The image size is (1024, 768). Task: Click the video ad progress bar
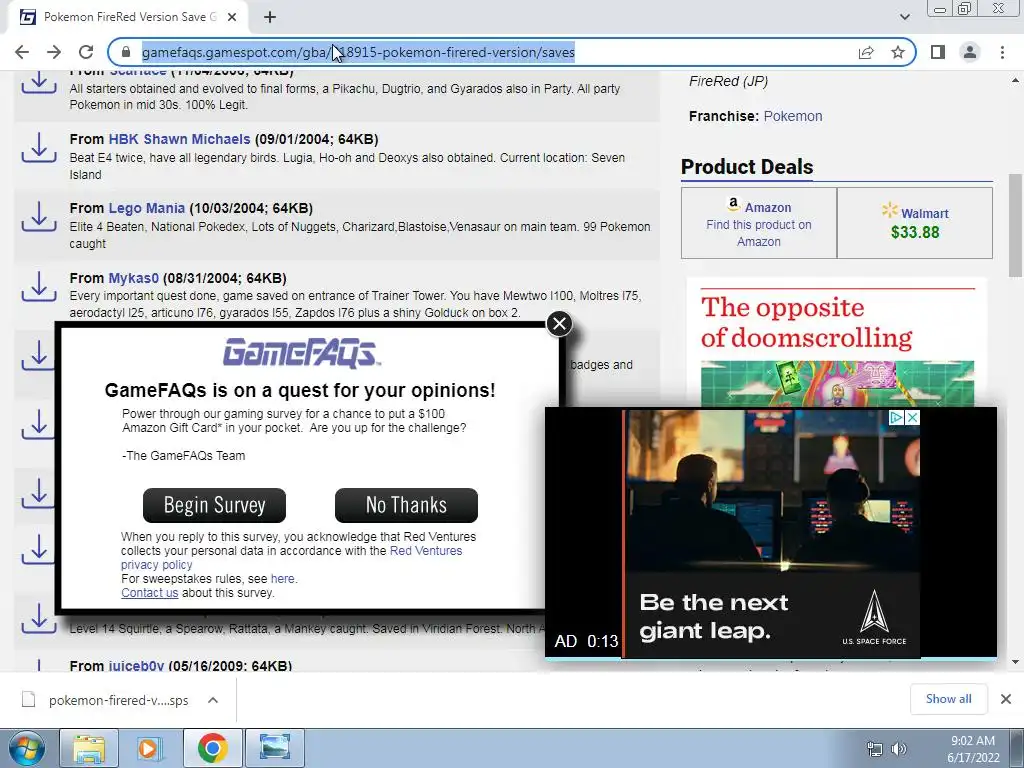point(771,659)
